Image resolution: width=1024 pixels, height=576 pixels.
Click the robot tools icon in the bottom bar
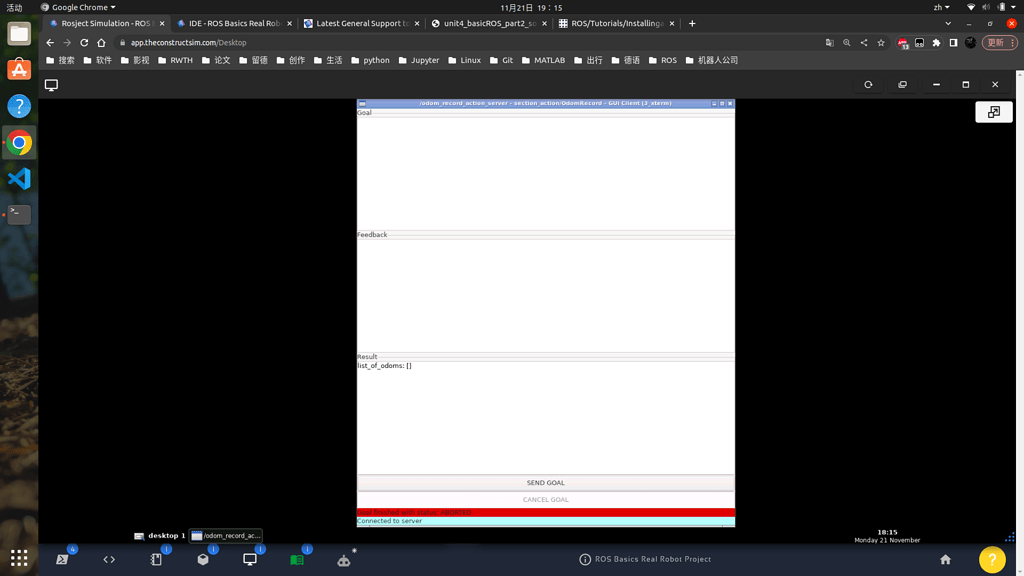point(344,559)
